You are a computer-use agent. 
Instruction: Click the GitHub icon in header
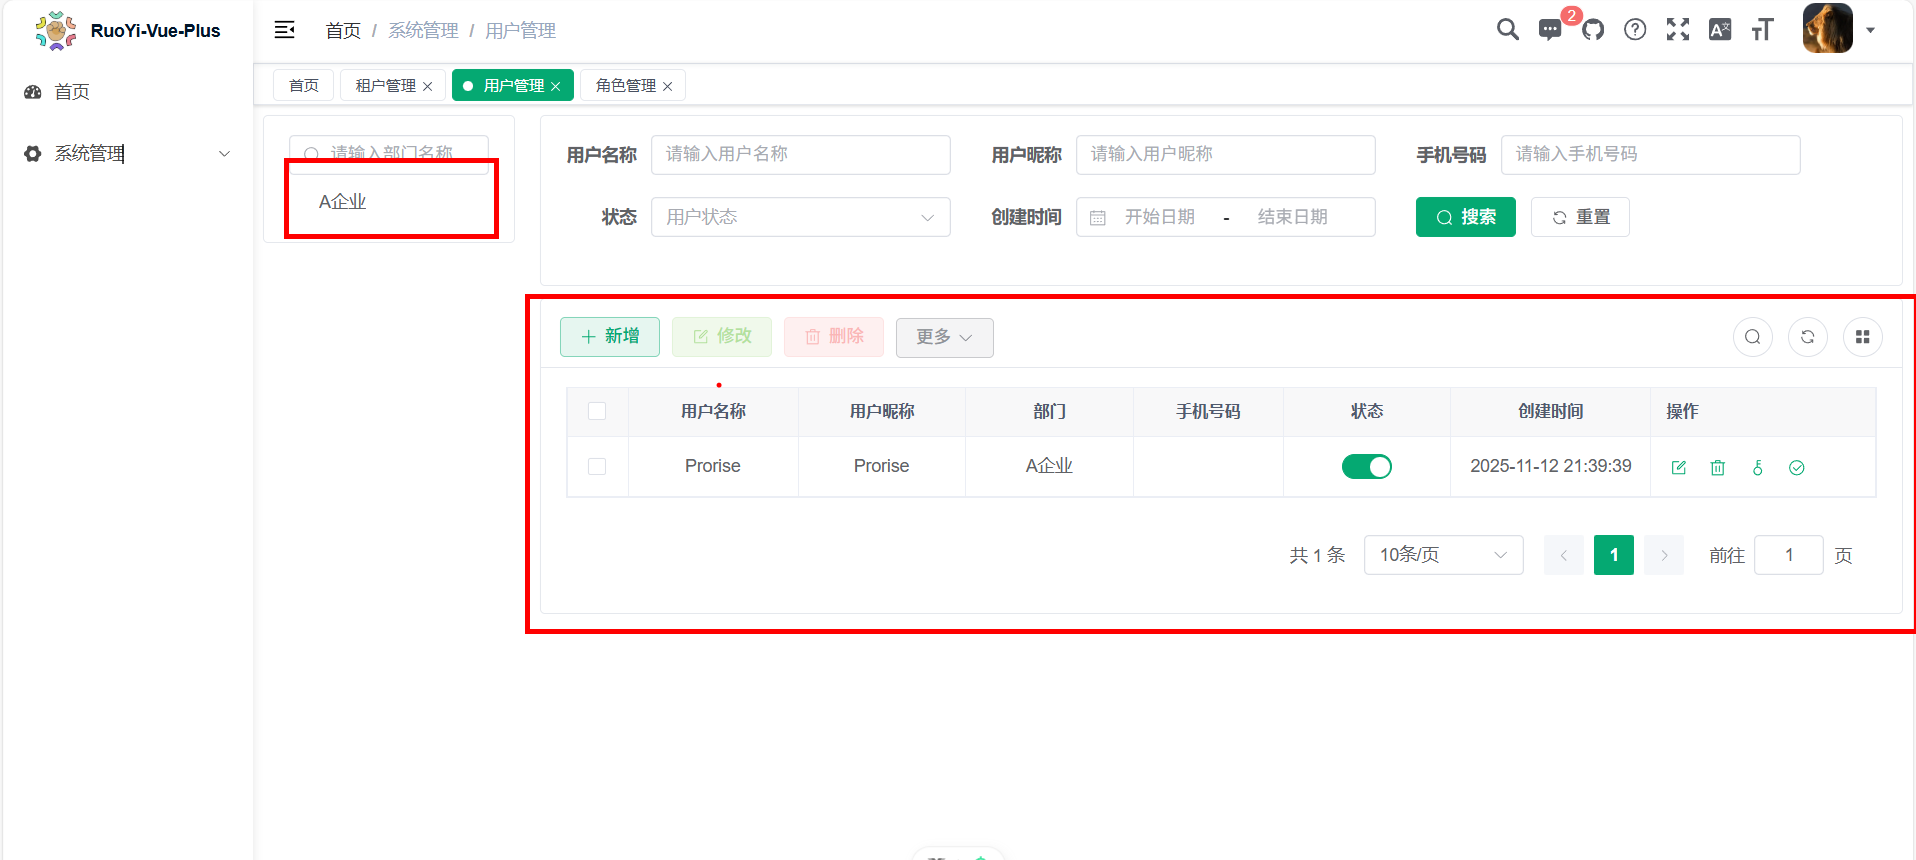tap(1593, 30)
